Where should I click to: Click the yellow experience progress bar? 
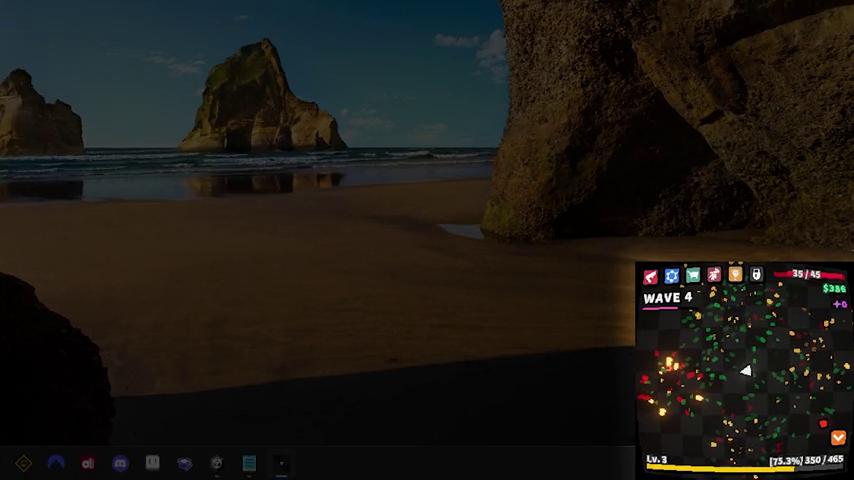click(x=720, y=468)
